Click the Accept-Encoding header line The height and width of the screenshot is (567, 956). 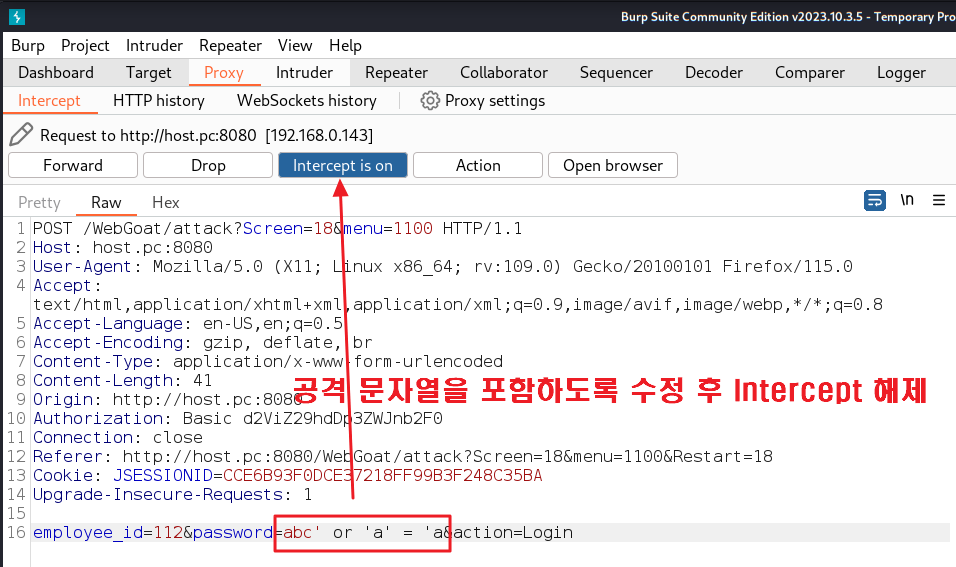(202, 343)
